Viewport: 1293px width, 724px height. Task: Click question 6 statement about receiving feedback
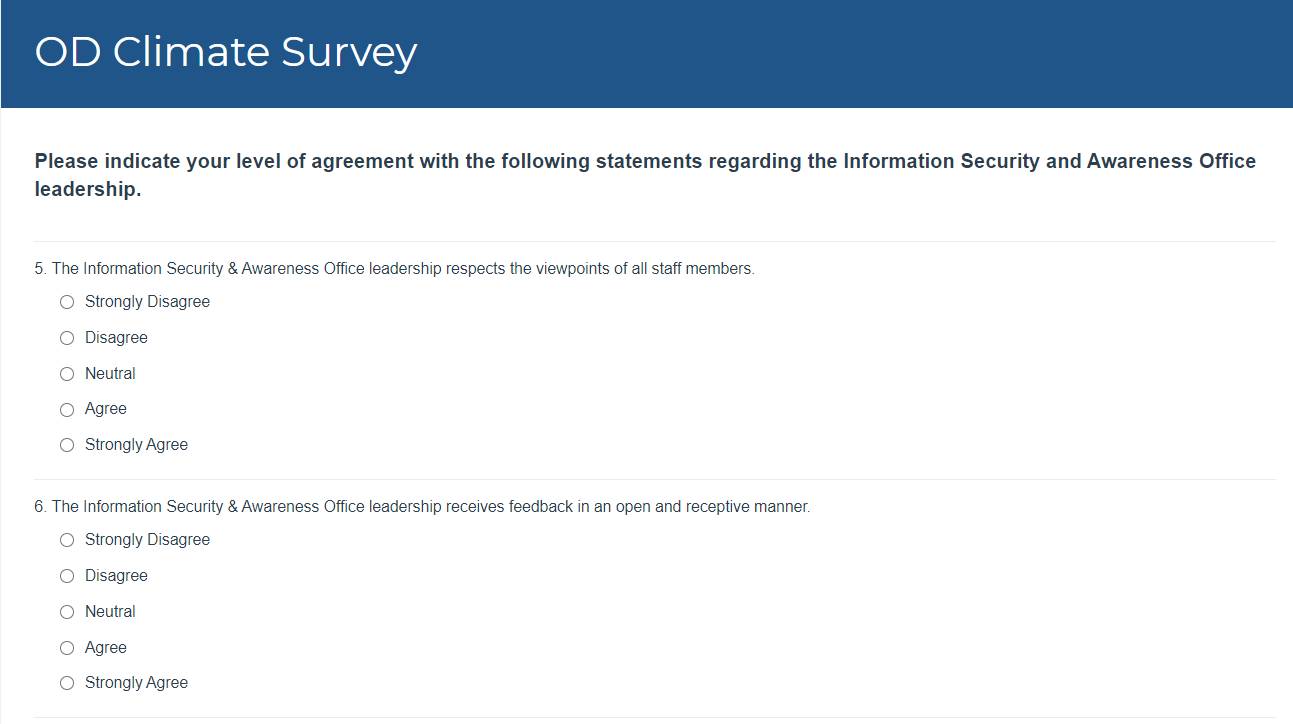[x=421, y=507]
